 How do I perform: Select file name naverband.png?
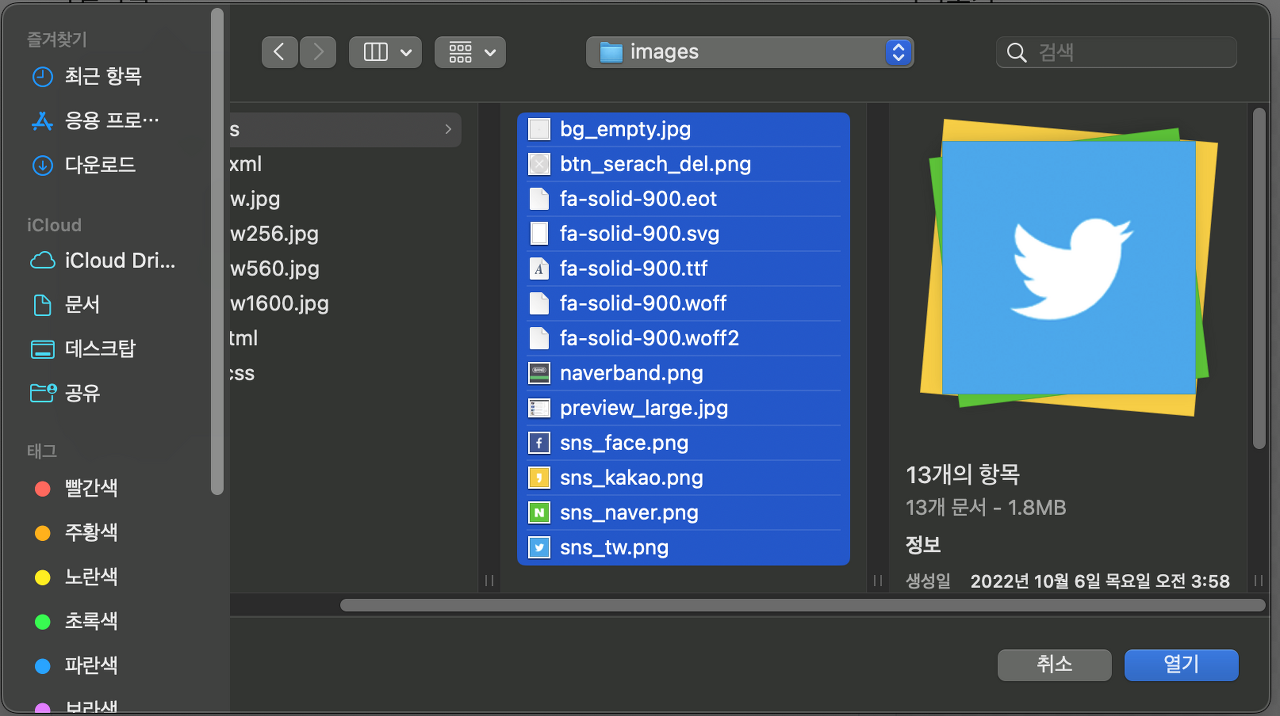point(631,373)
